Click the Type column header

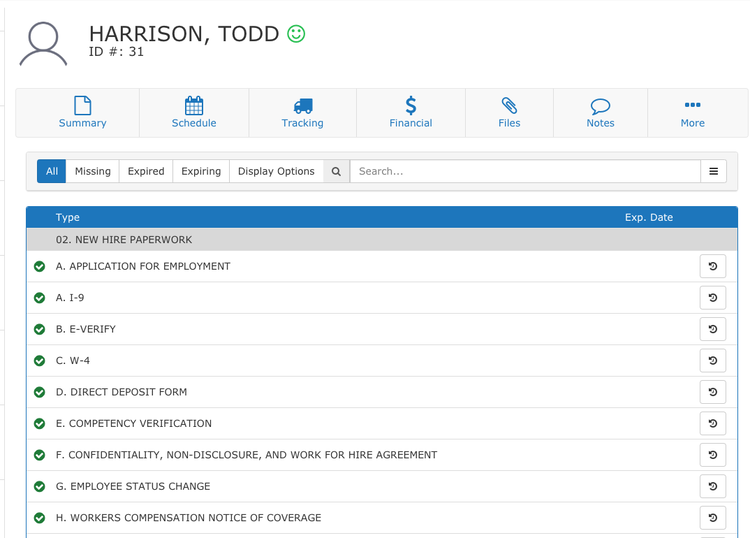(x=67, y=217)
